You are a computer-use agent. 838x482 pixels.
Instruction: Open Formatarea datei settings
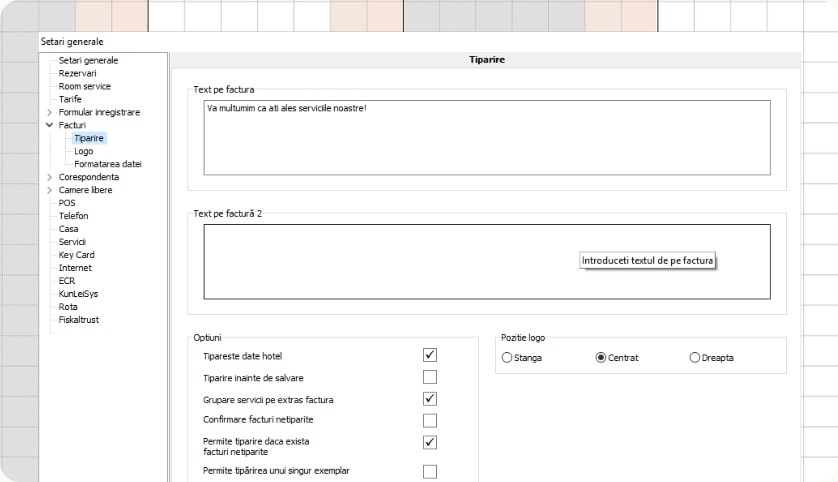pos(108,164)
